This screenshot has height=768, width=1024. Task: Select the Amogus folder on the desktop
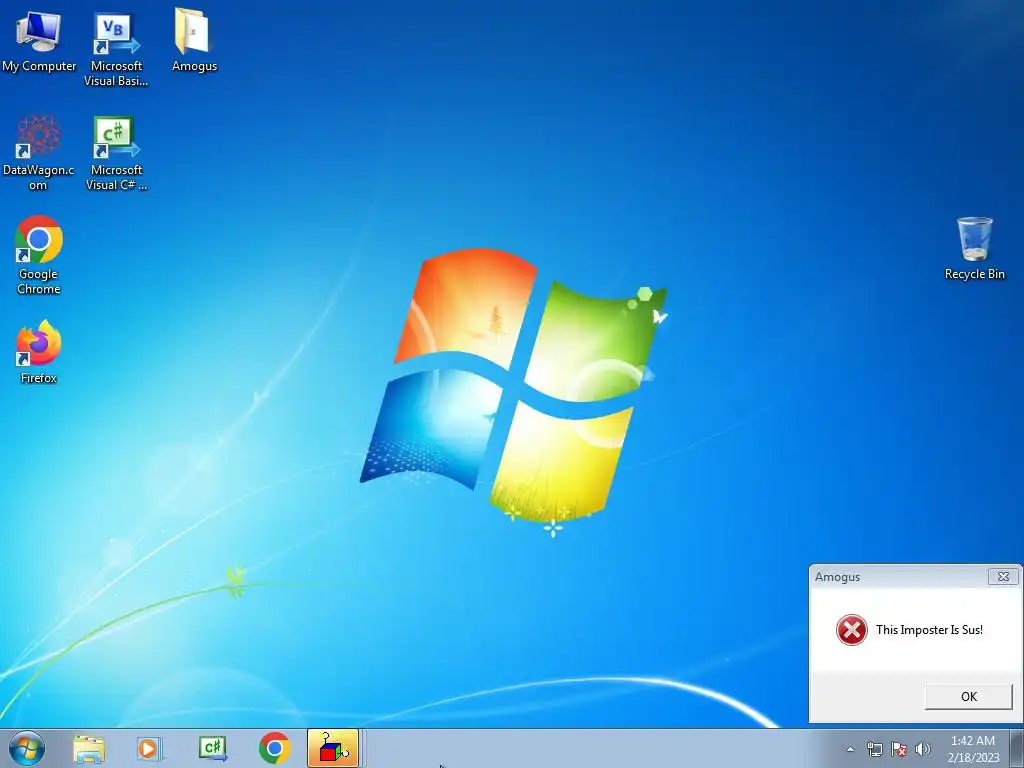tap(194, 40)
